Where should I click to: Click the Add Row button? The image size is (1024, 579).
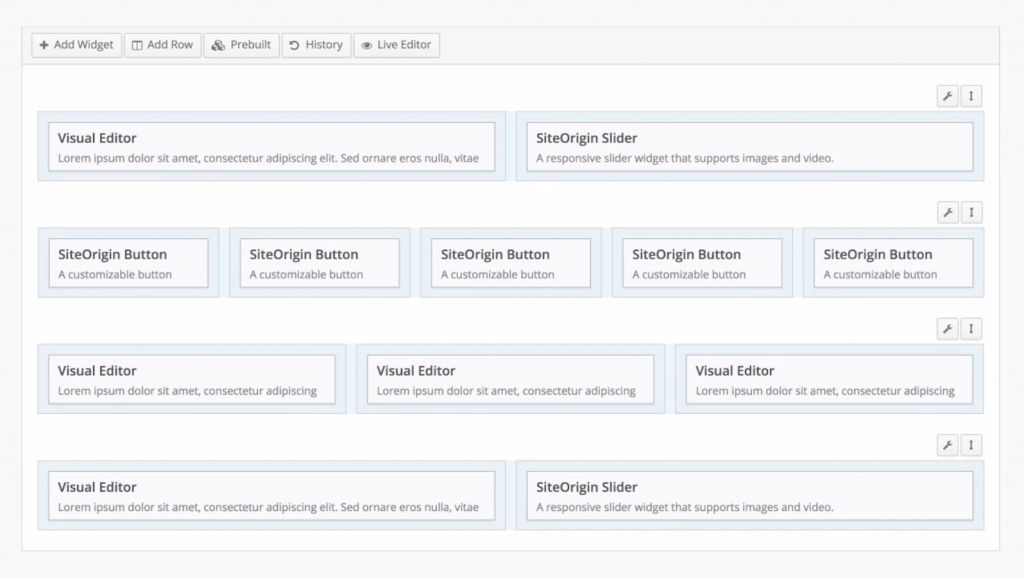coord(162,45)
